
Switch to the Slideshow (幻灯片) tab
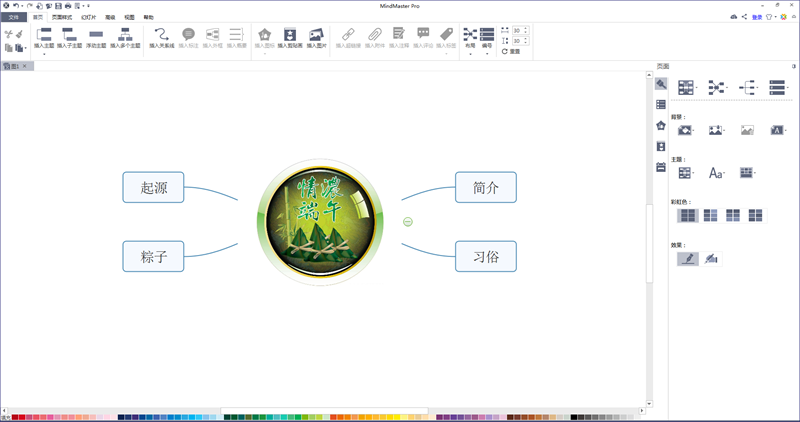(88, 17)
